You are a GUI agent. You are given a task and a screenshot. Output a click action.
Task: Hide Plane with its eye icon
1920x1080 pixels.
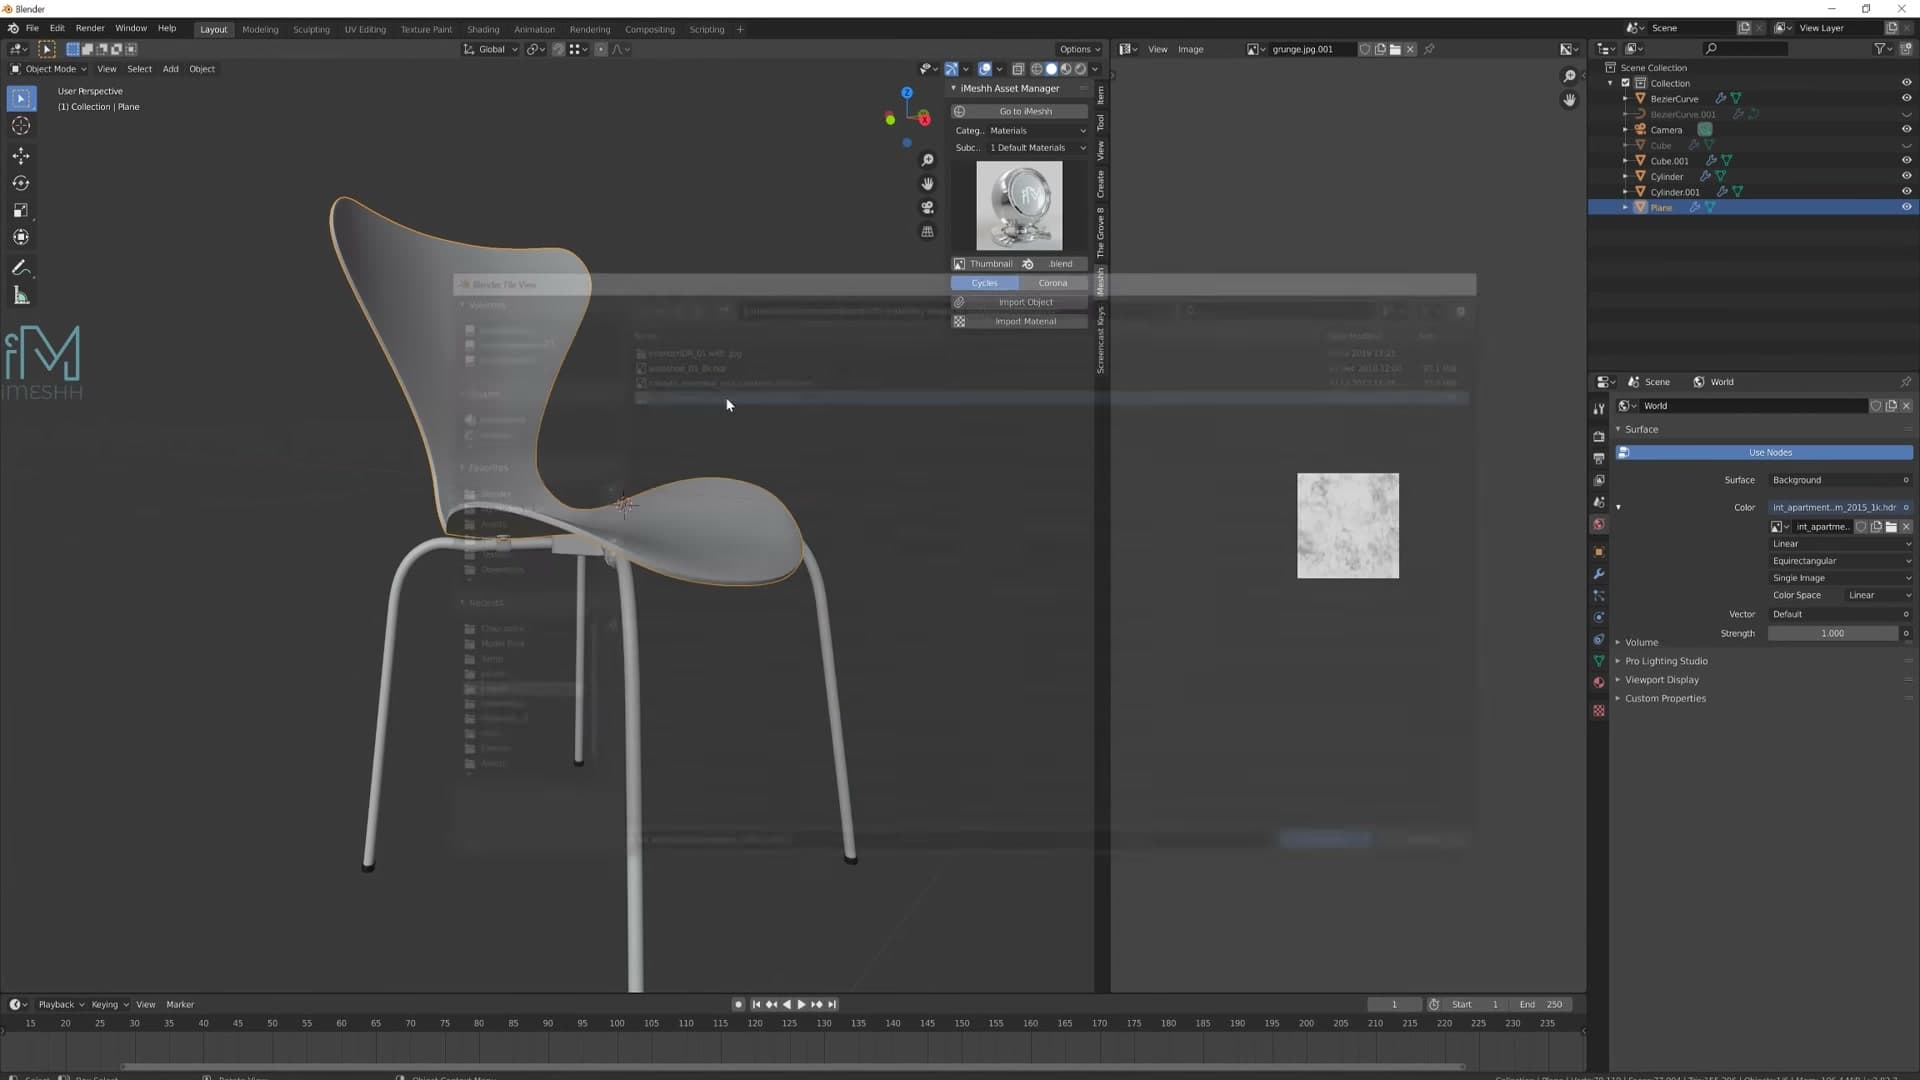[1906, 207]
